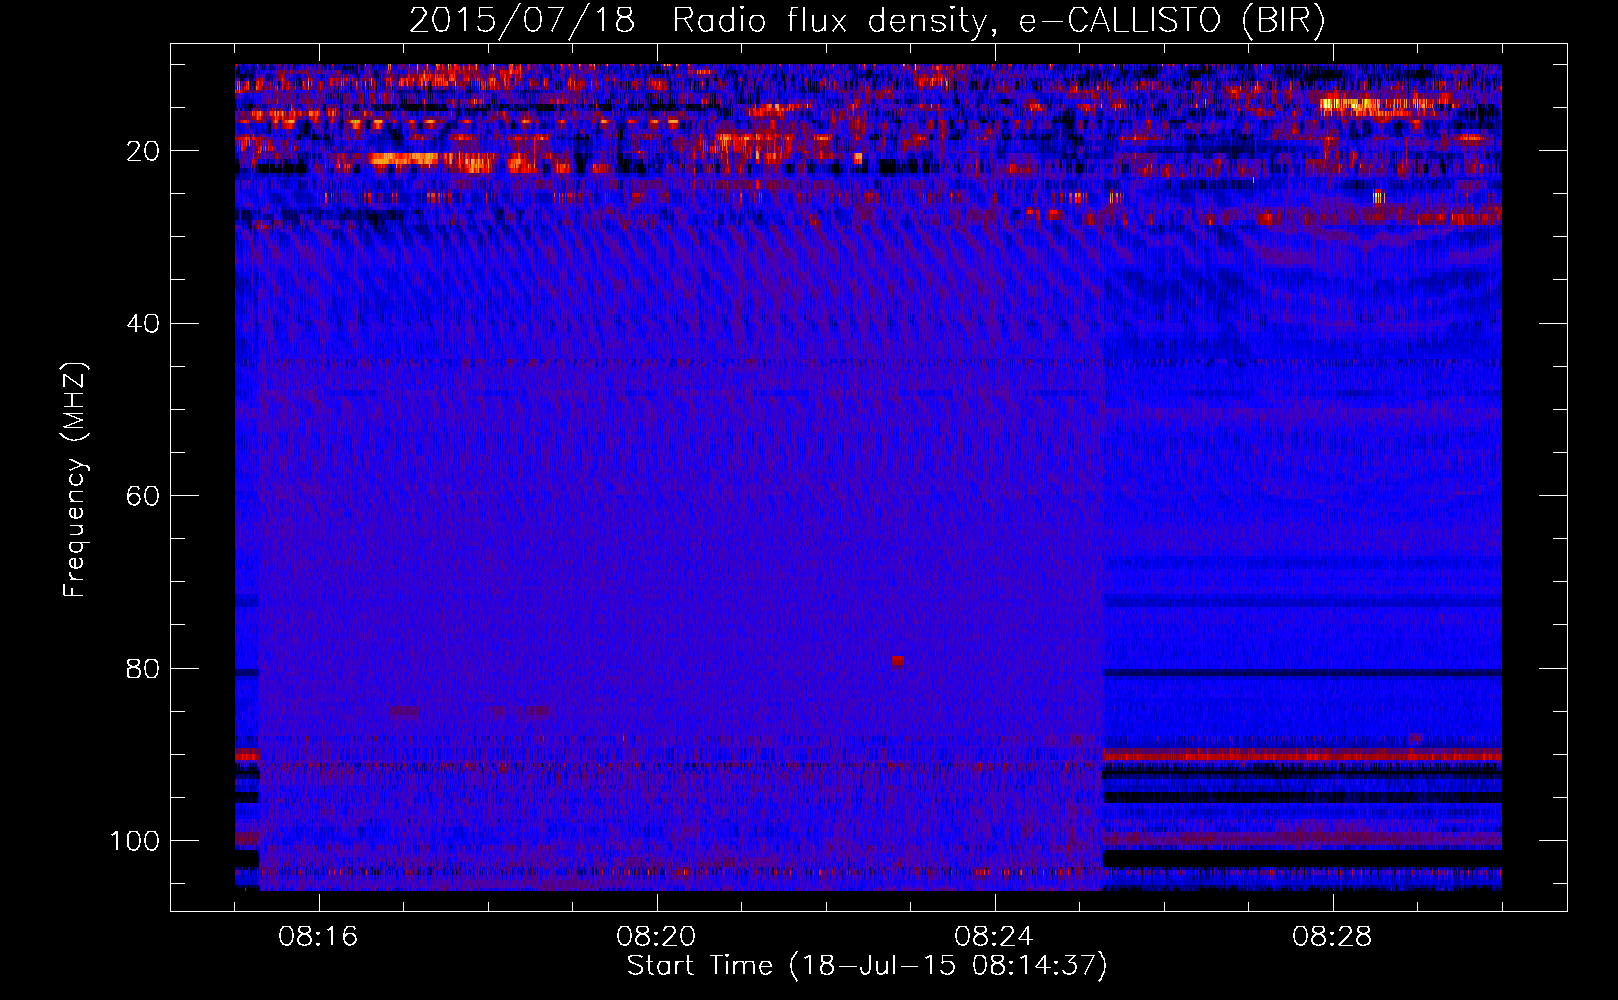
Task: Click the 'Start Time (18-Jul-15 08:14:37)' axis label
Action: tap(867, 966)
